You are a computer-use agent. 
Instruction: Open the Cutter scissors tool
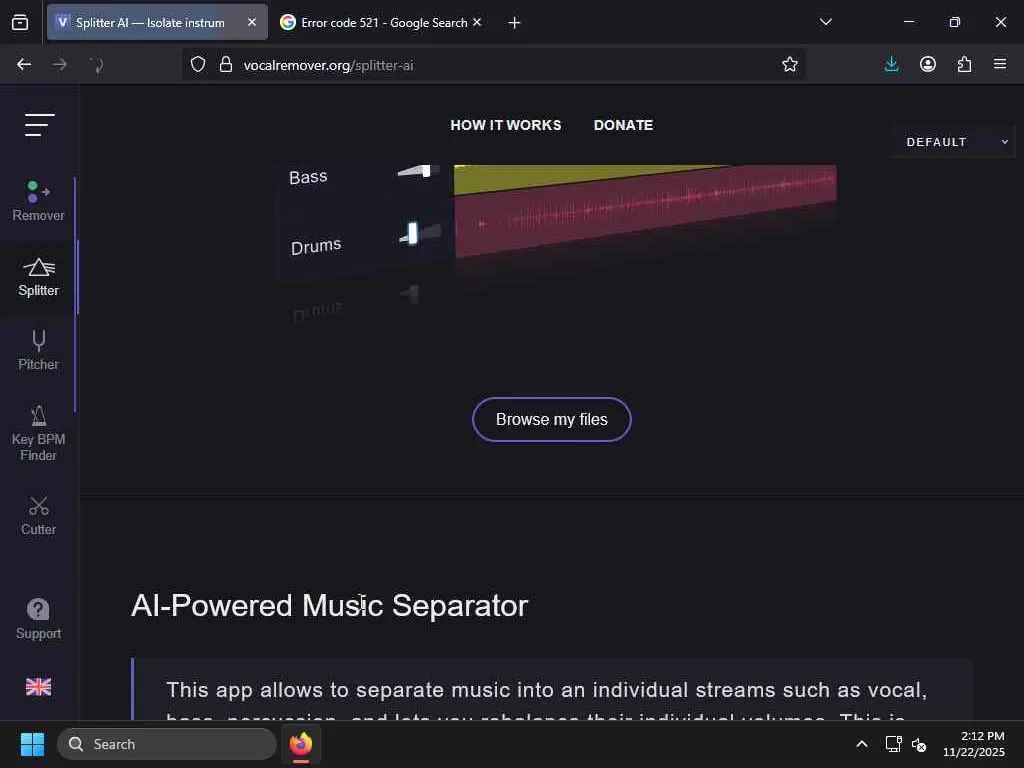pos(38,515)
